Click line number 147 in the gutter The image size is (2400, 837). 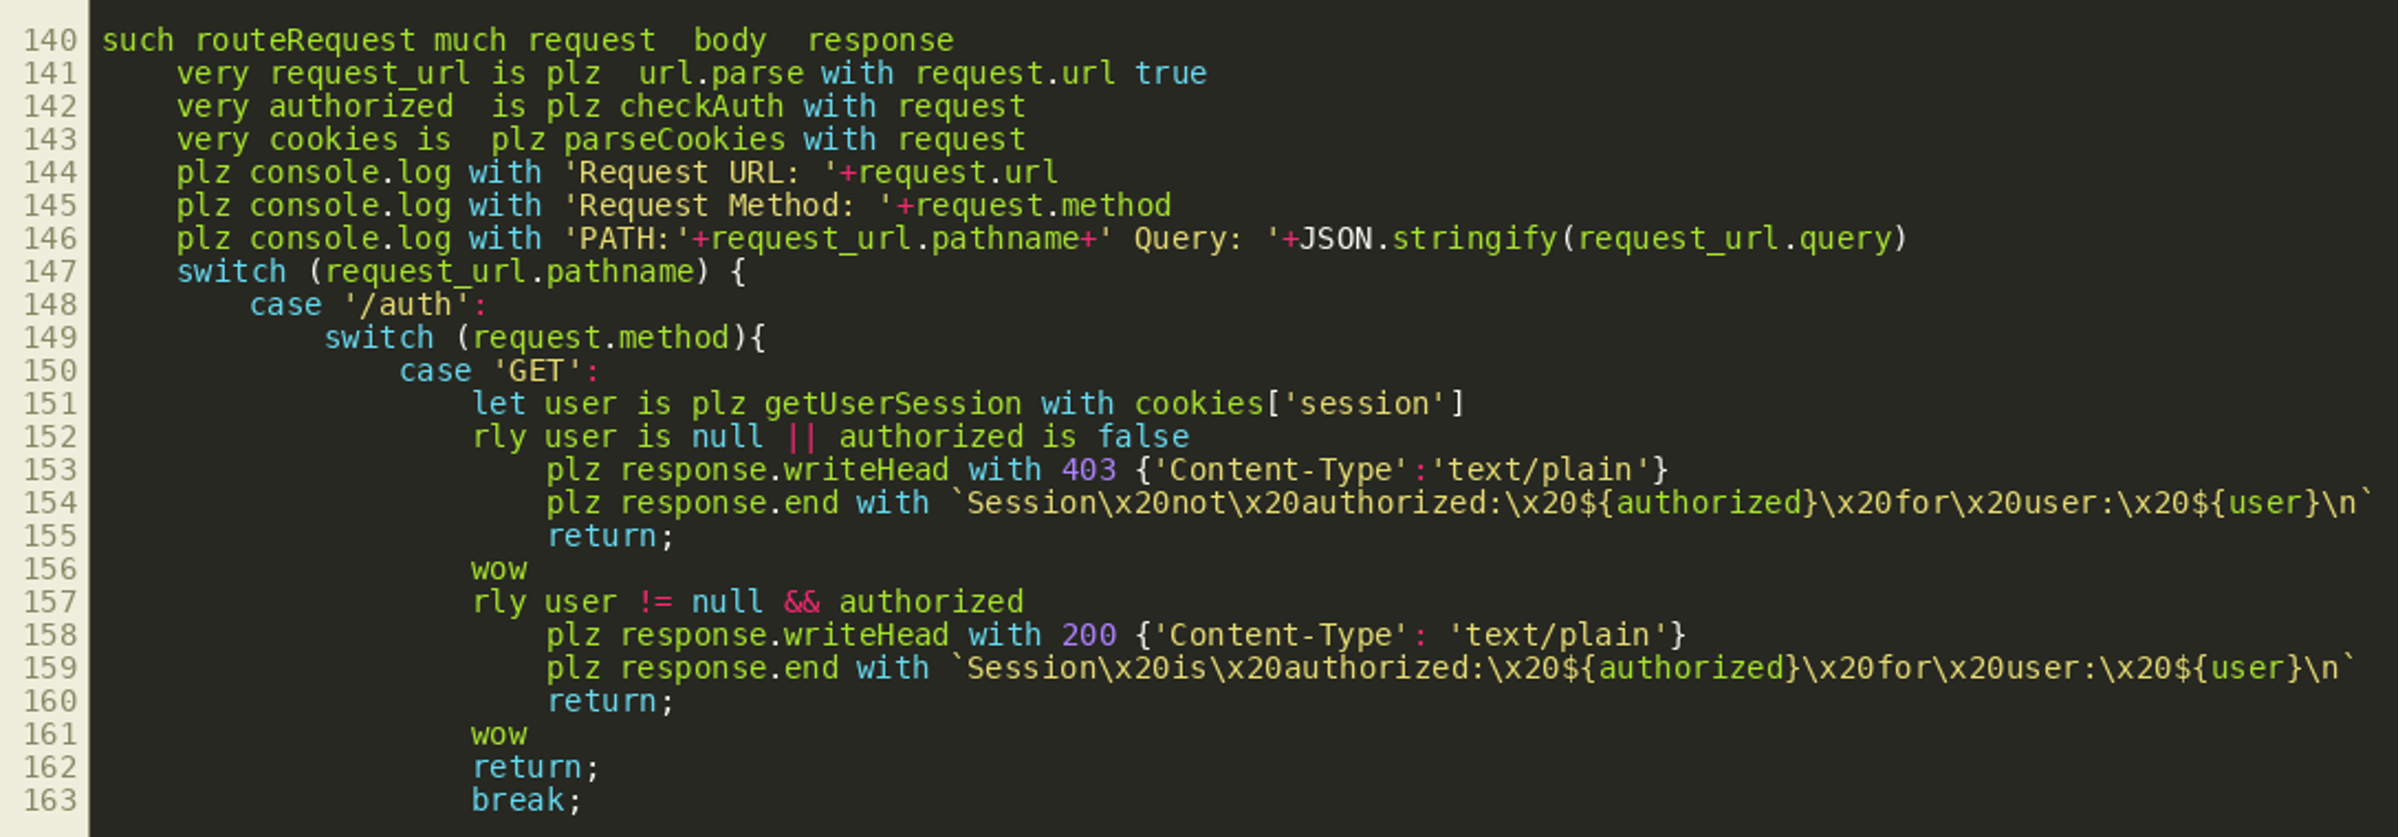pyautogui.click(x=50, y=272)
